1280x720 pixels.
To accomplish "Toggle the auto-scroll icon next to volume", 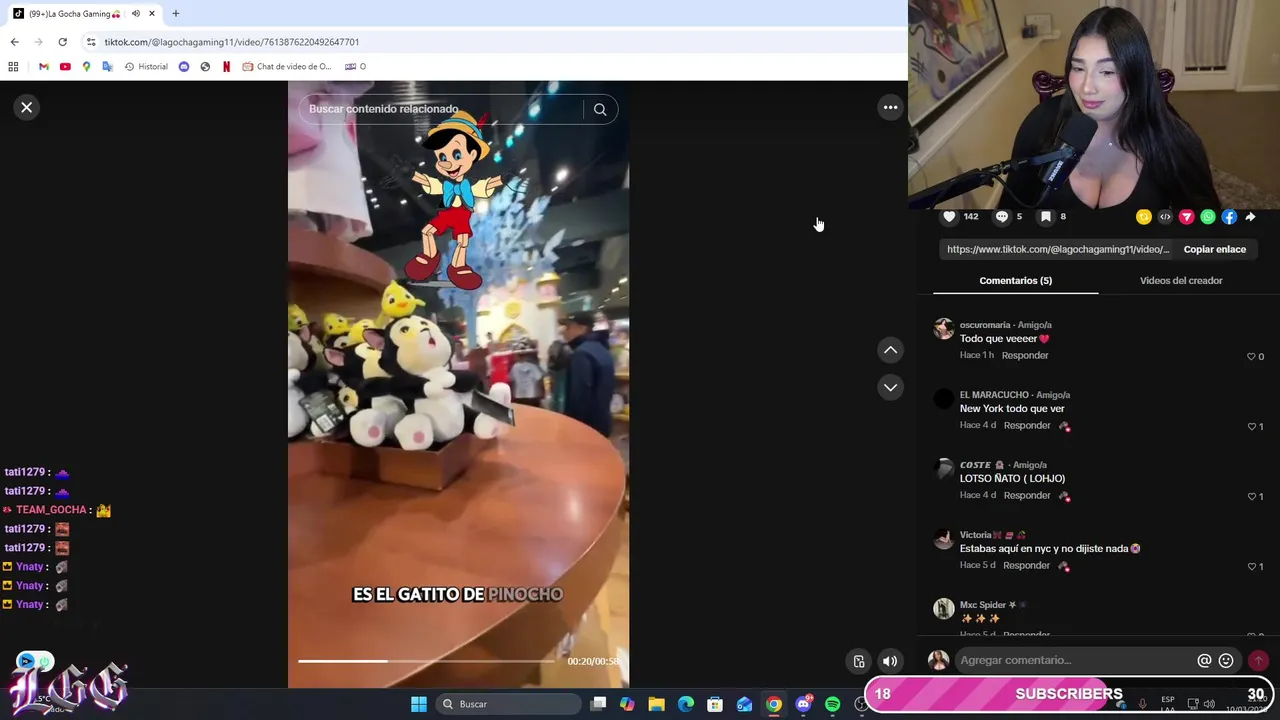I will [859, 661].
